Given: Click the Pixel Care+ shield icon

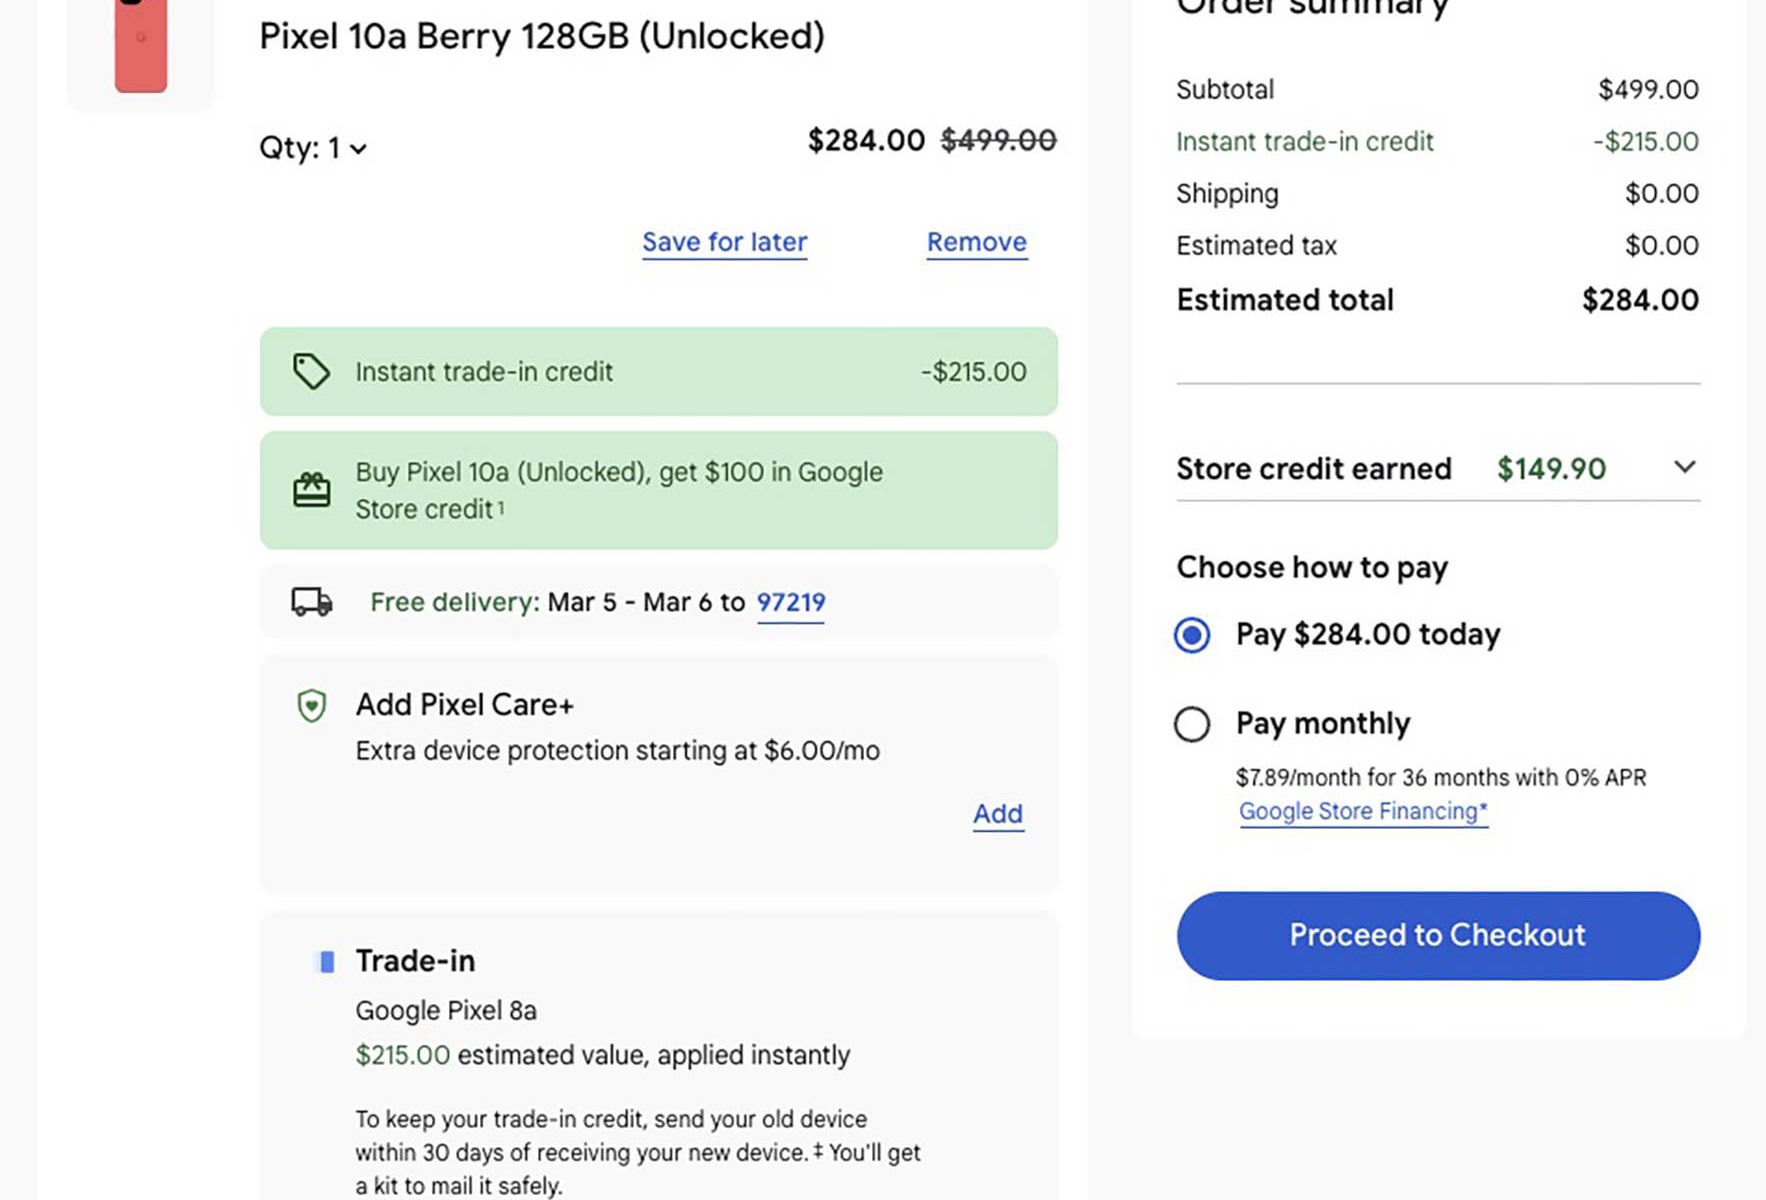Looking at the screenshot, I should (x=312, y=705).
